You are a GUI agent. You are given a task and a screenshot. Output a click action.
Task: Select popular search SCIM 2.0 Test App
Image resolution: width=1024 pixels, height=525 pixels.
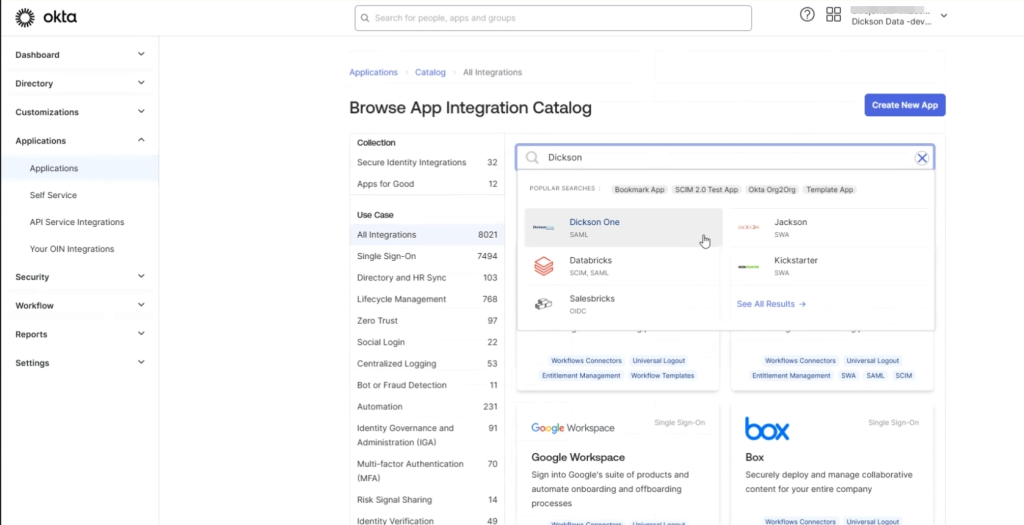tap(706, 189)
